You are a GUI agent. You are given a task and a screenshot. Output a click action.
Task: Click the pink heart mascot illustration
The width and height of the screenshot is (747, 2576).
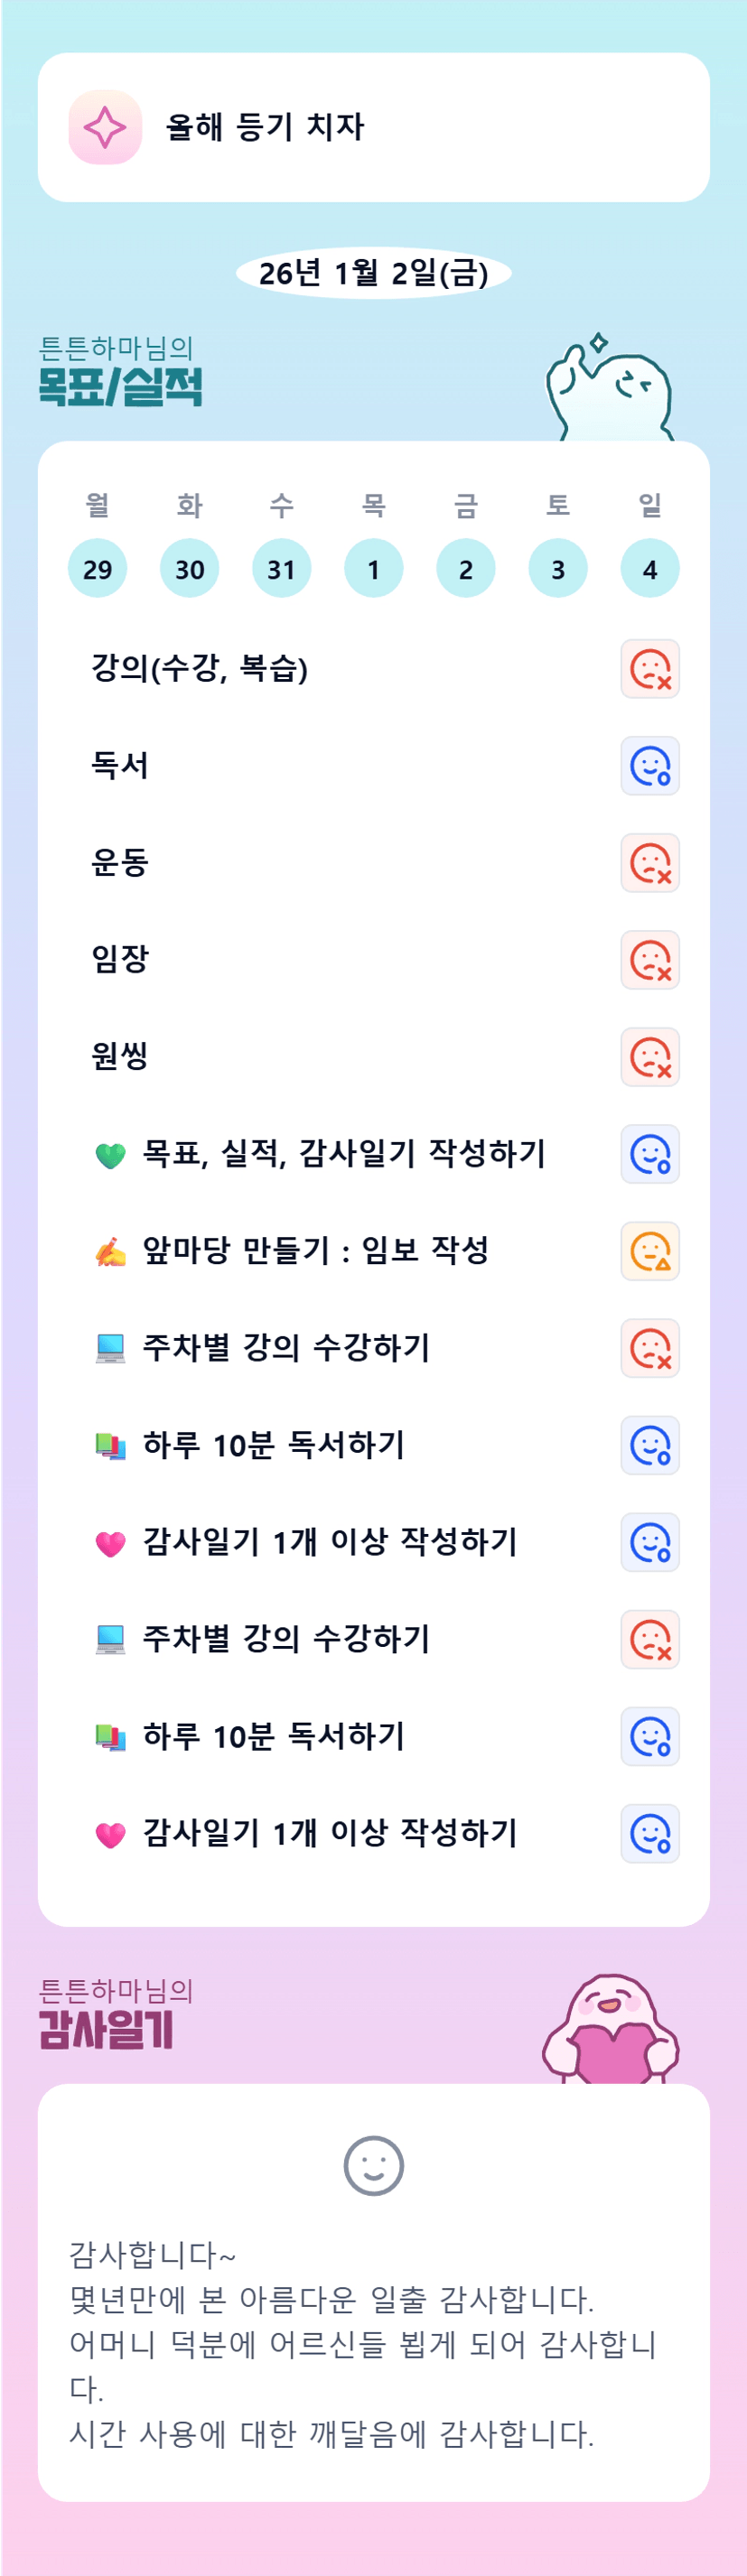pos(610,2030)
